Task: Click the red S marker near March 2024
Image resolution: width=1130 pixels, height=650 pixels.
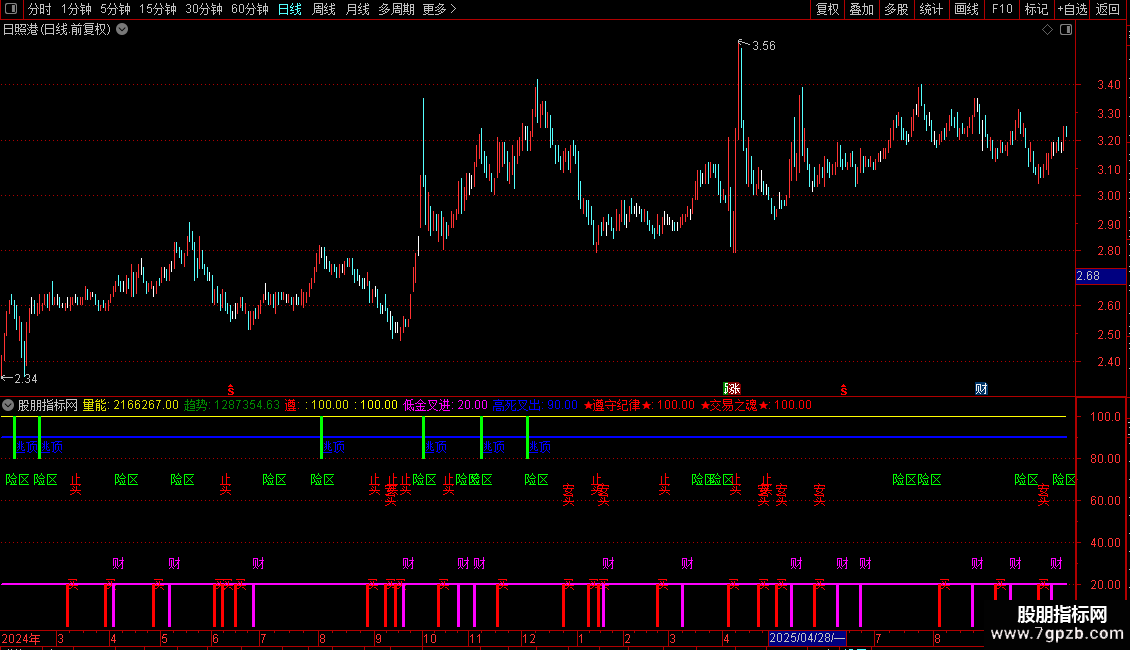Action: (x=231, y=390)
